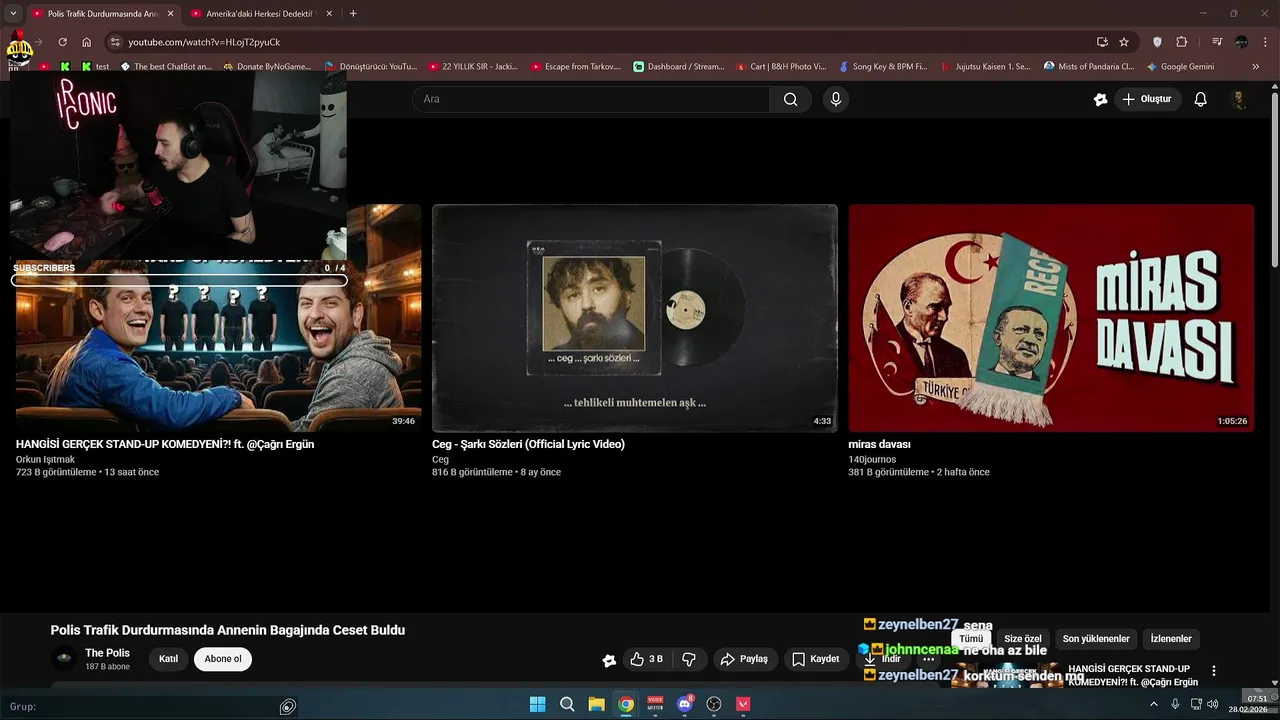Open The Polis channel name link
1280x720 pixels.
point(107,653)
